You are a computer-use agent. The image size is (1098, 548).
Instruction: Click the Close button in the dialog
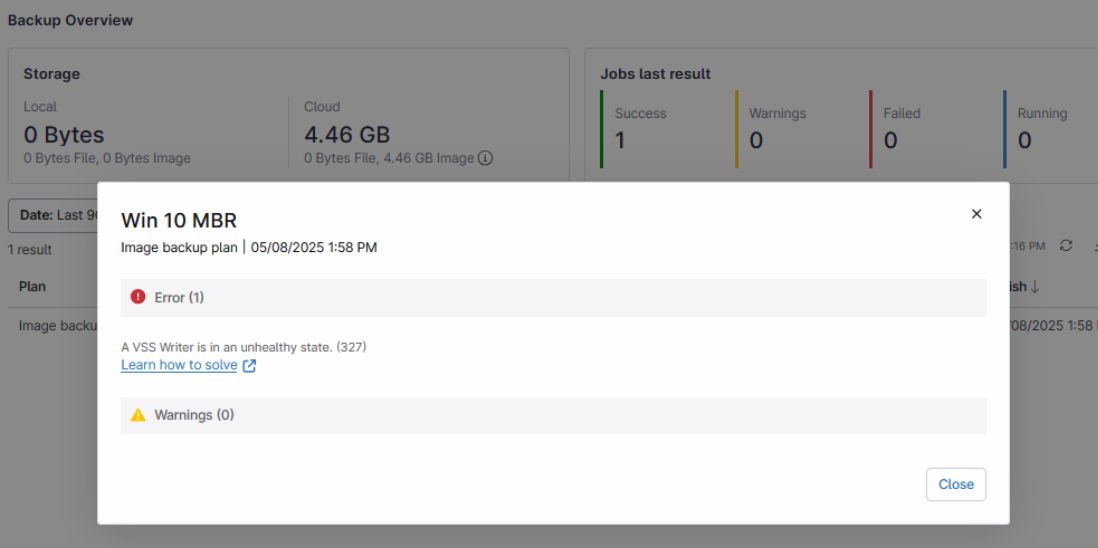coord(955,484)
